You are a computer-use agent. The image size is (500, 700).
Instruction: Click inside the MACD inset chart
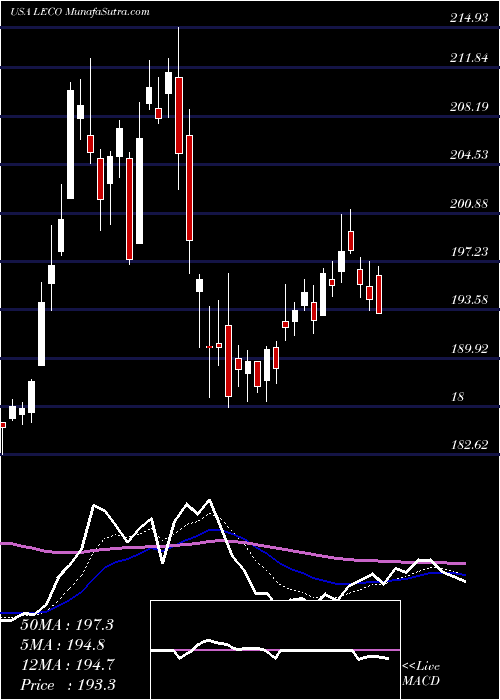(275, 650)
